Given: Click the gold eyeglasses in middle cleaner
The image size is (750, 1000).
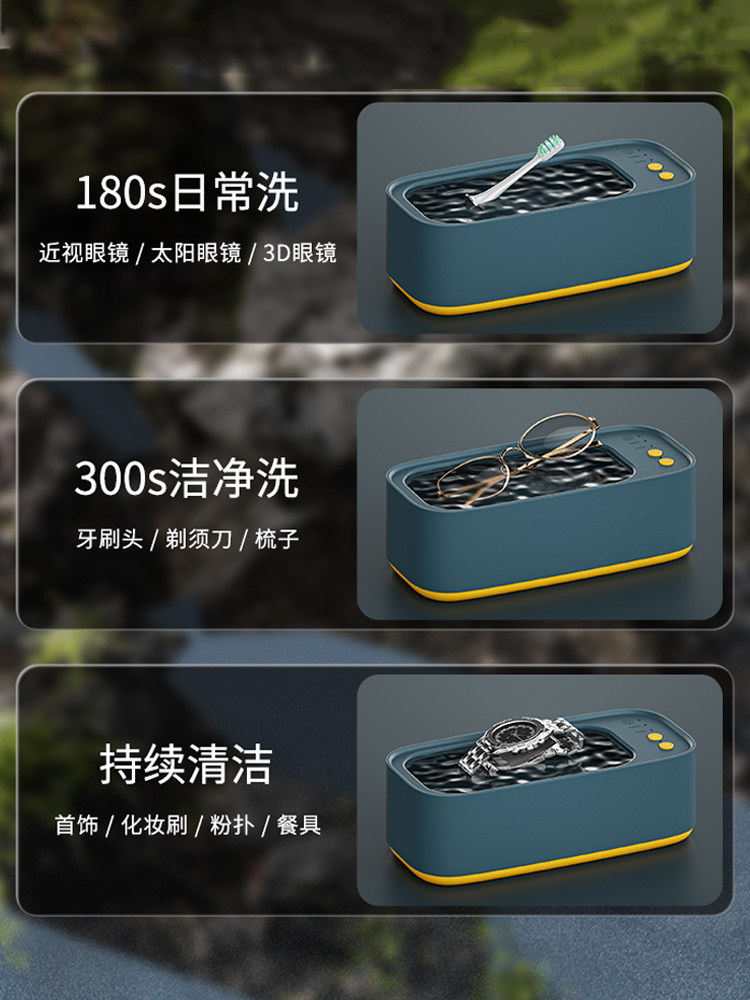Looking at the screenshot, I should (518, 457).
